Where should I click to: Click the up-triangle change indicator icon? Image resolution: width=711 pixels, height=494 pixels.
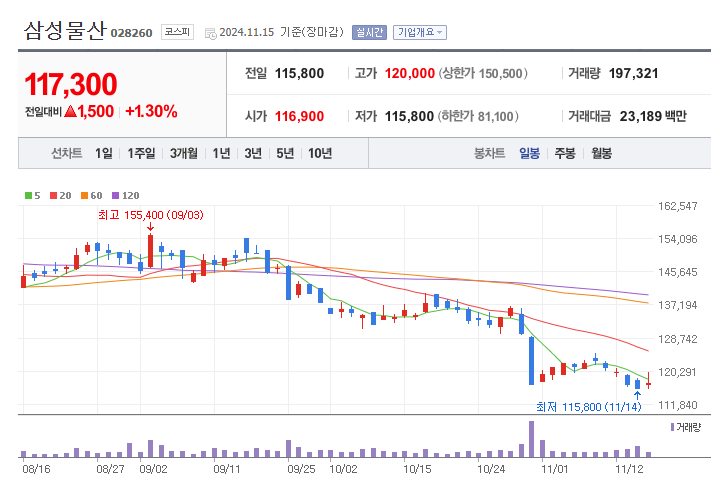tap(70, 111)
